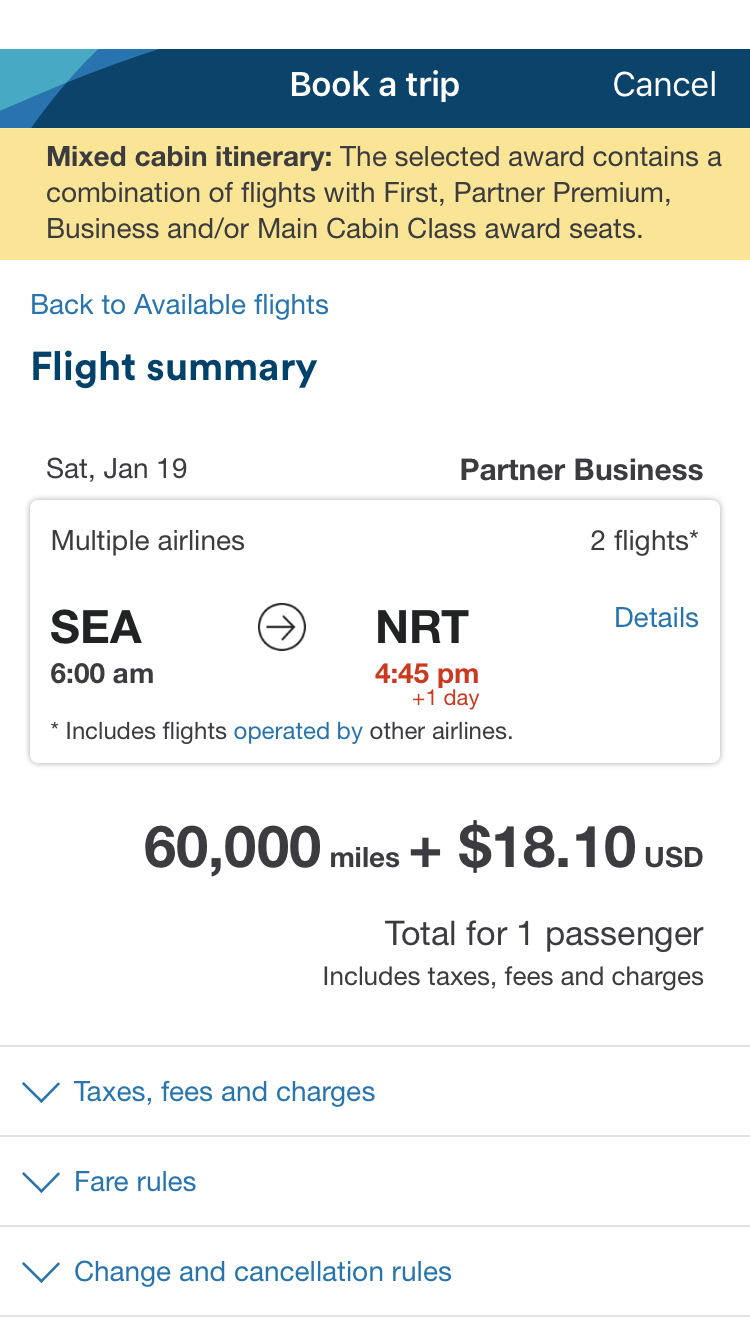Image resolution: width=750 pixels, height=1334 pixels.
Task: Expand the Taxes, fees and charges section
Action: [224, 1092]
